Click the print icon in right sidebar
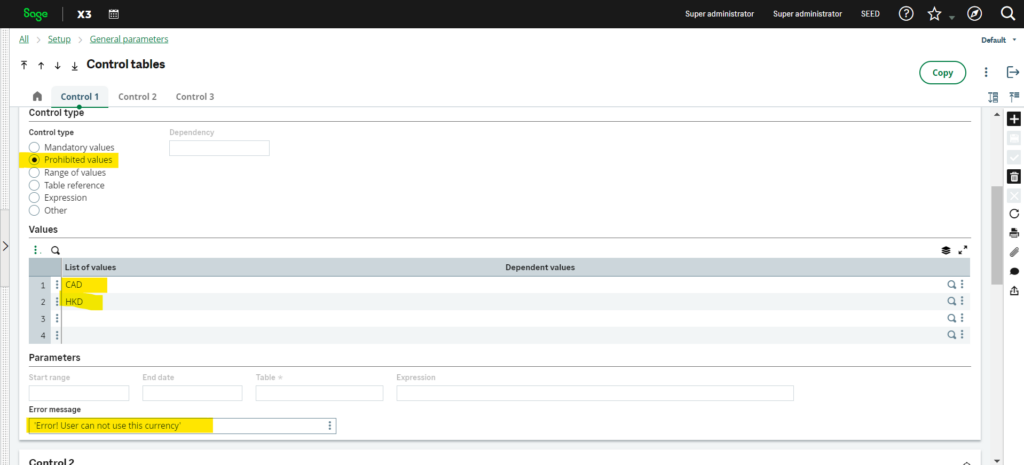The width and height of the screenshot is (1024, 465). pos(1014,233)
